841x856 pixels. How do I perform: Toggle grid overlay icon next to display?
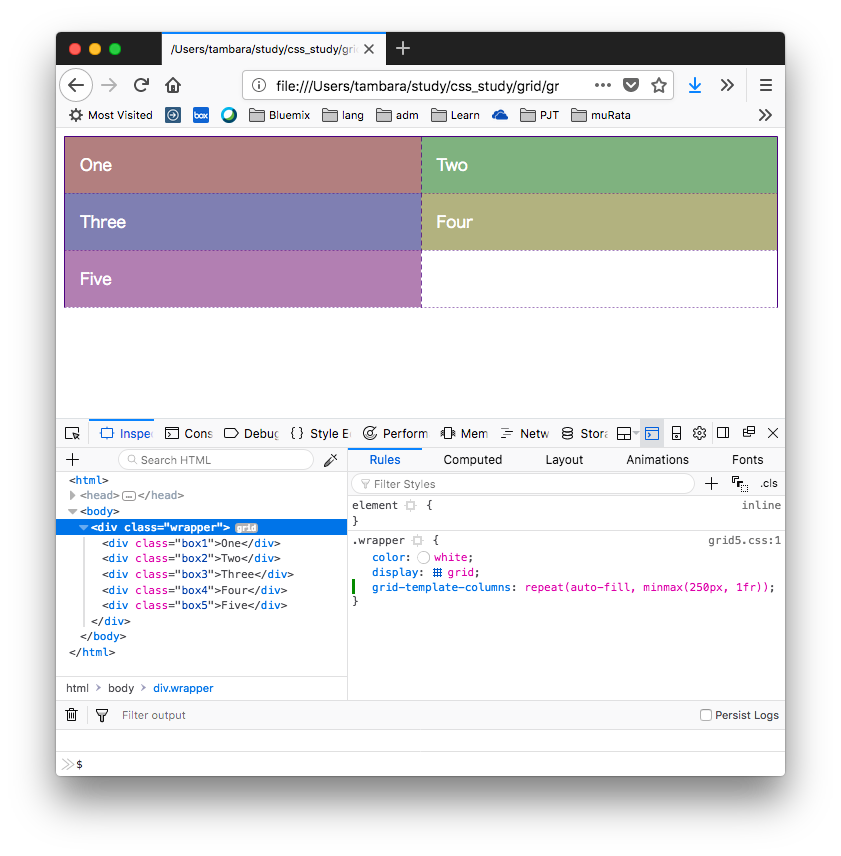click(437, 573)
